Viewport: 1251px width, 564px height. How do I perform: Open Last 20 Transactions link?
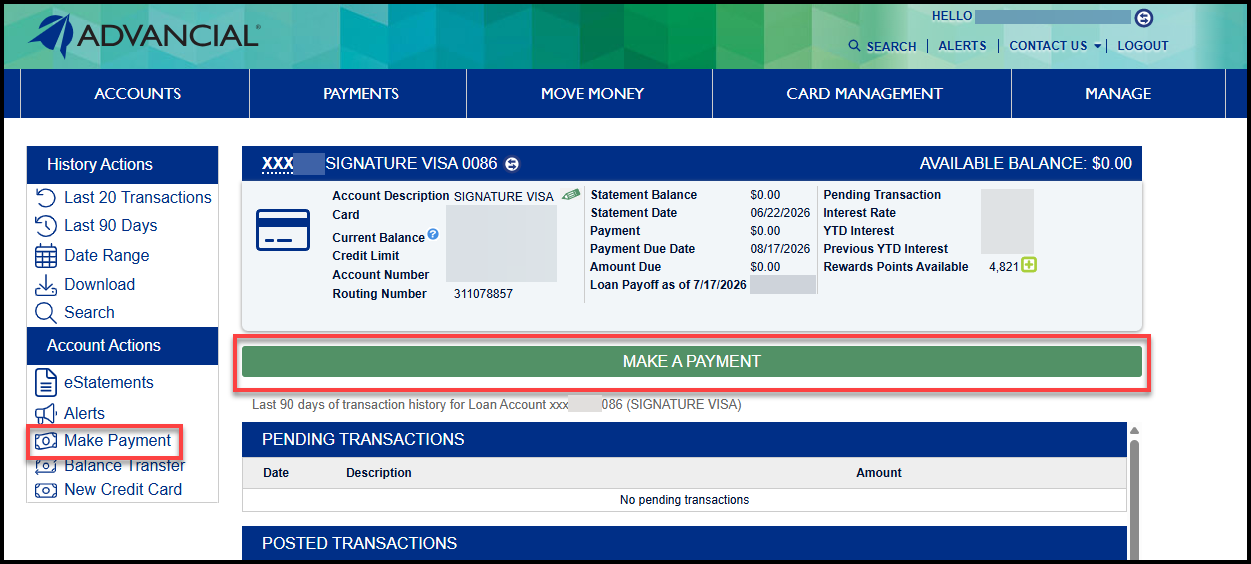tap(138, 197)
